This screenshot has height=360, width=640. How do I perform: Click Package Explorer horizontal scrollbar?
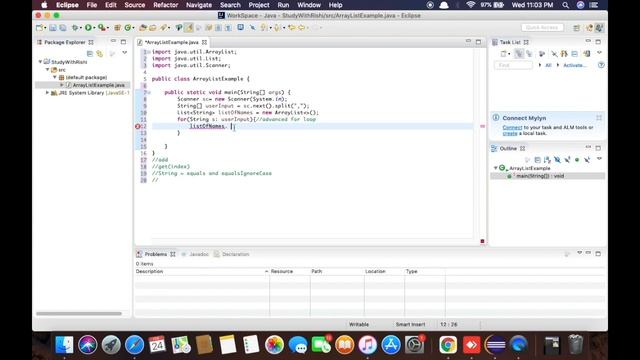pyautogui.click(x=79, y=313)
